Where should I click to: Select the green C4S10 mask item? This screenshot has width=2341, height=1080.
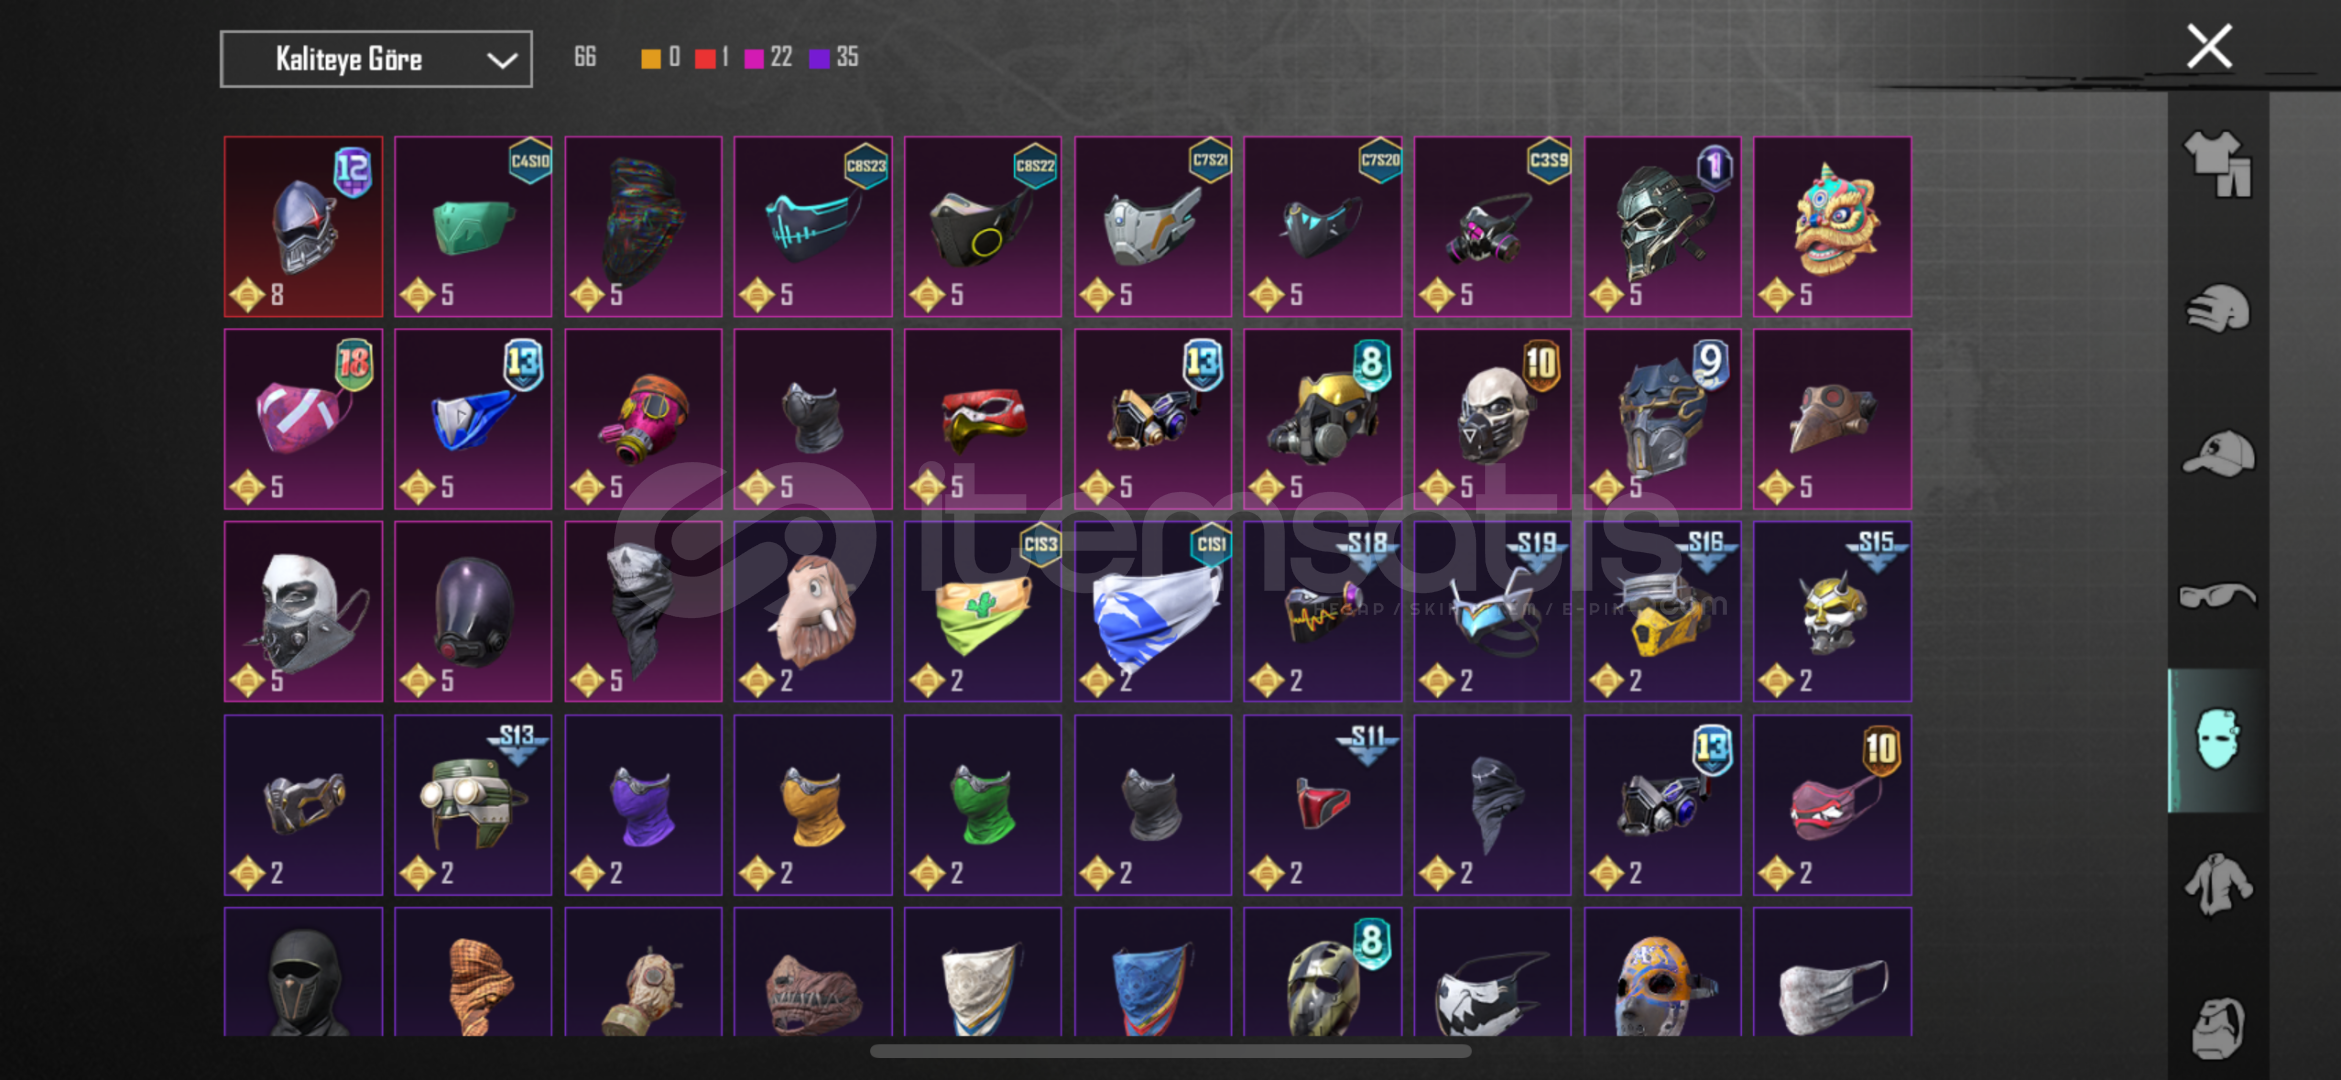473,227
